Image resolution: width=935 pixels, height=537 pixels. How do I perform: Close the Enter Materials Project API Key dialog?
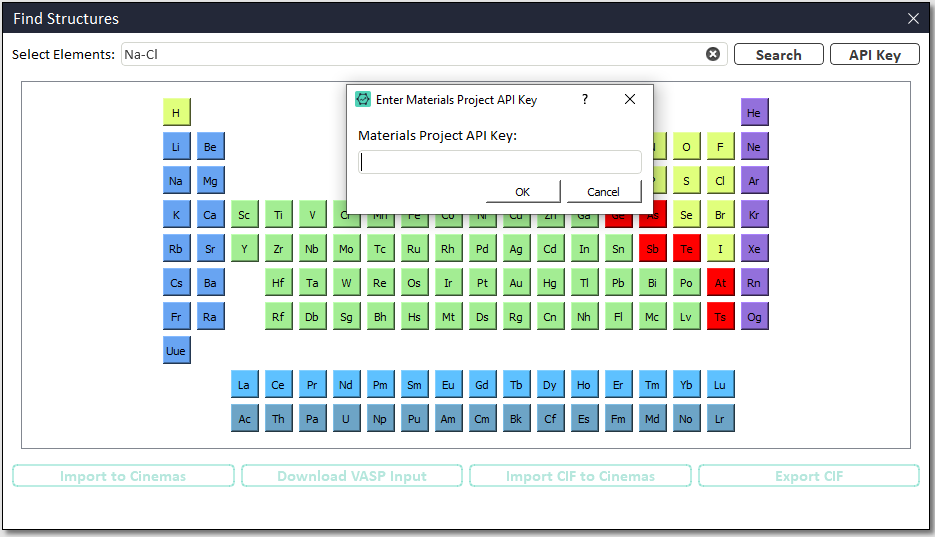coord(630,99)
